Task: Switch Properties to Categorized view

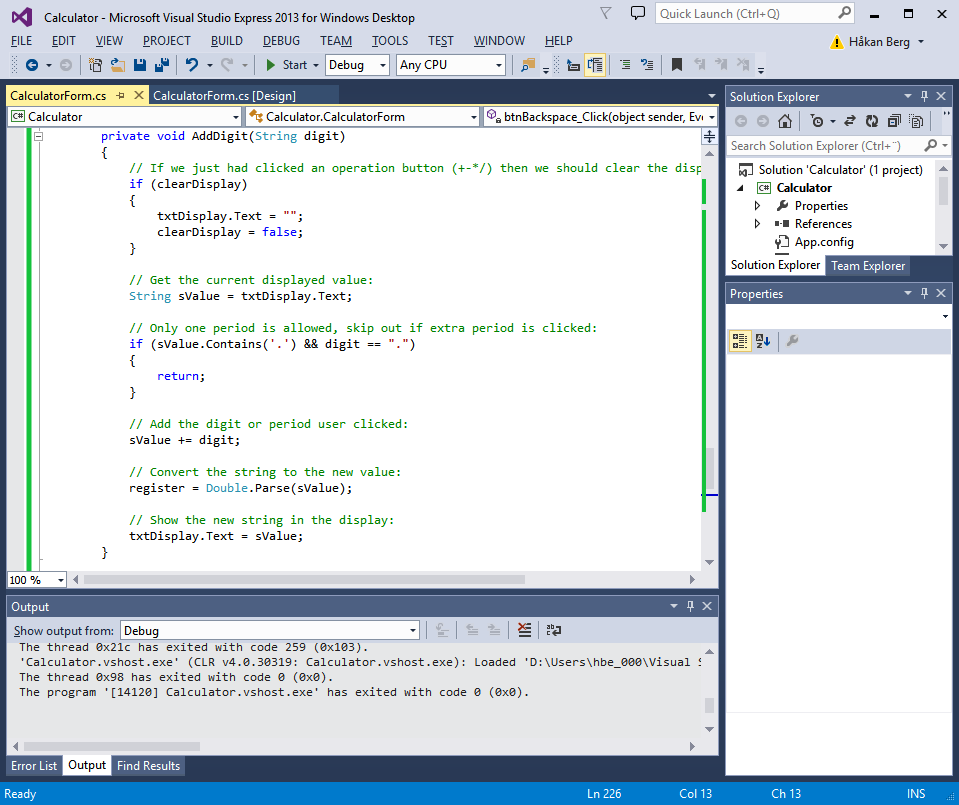Action: (740, 341)
